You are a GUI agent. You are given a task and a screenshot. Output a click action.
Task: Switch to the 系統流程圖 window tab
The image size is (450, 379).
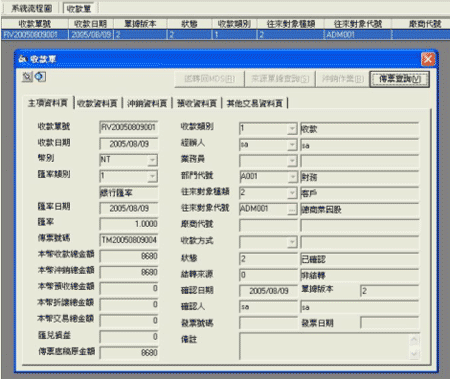click(x=31, y=8)
